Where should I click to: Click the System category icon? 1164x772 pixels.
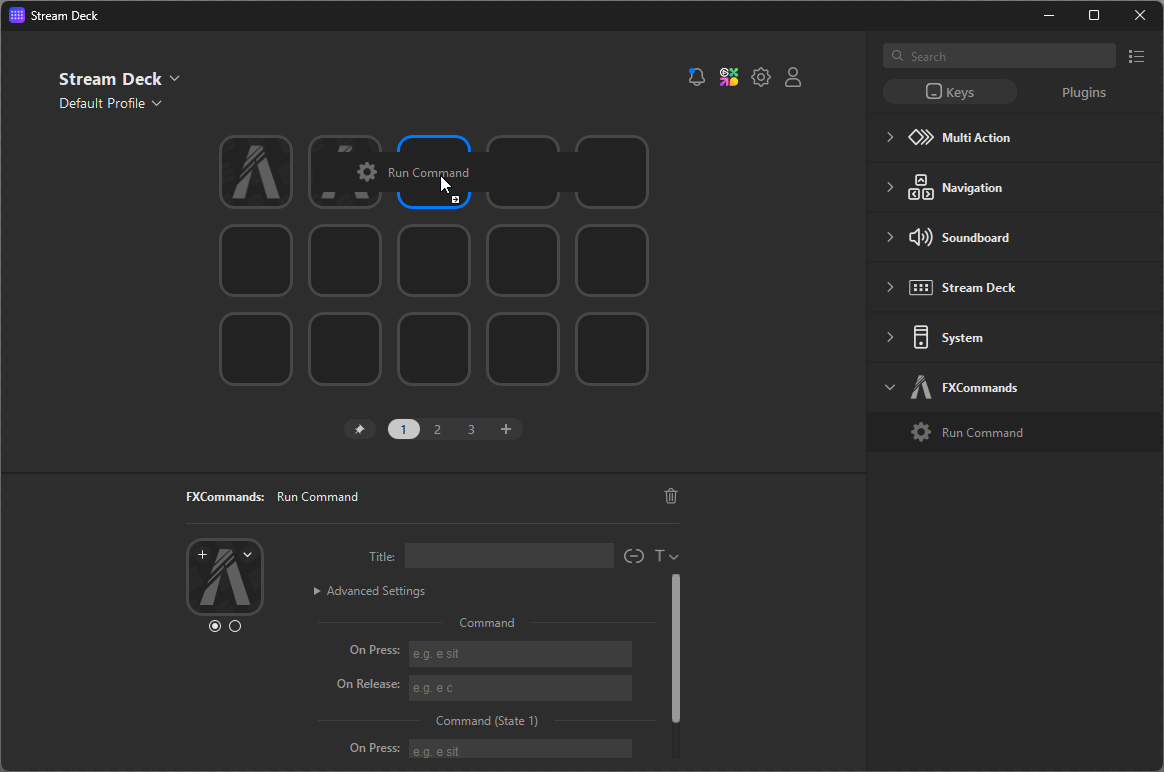[x=921, y=337]
